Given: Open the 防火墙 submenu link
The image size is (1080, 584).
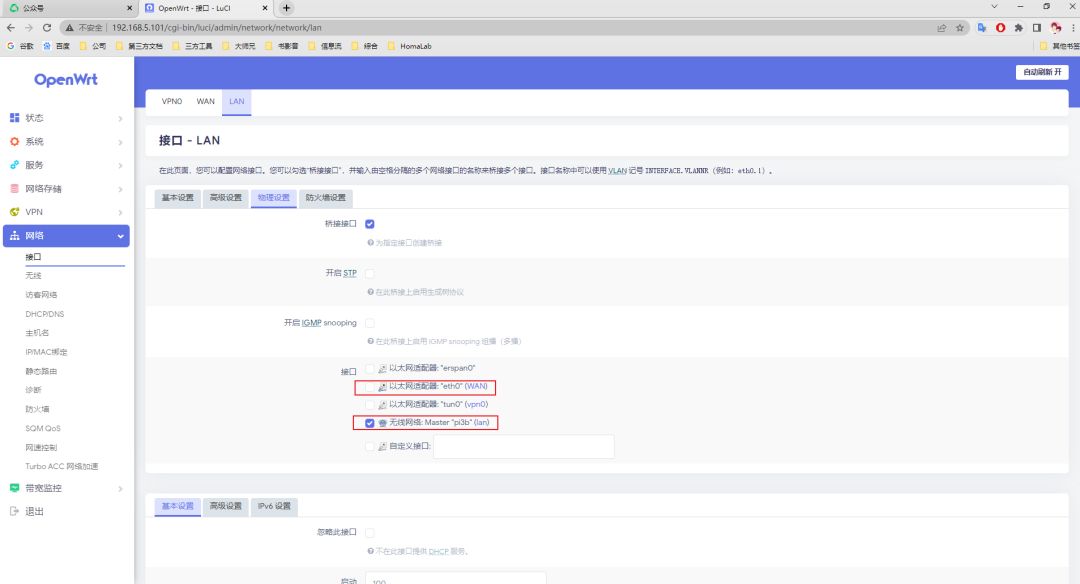Looking at the screenshot, I should [x=37, y=409].
